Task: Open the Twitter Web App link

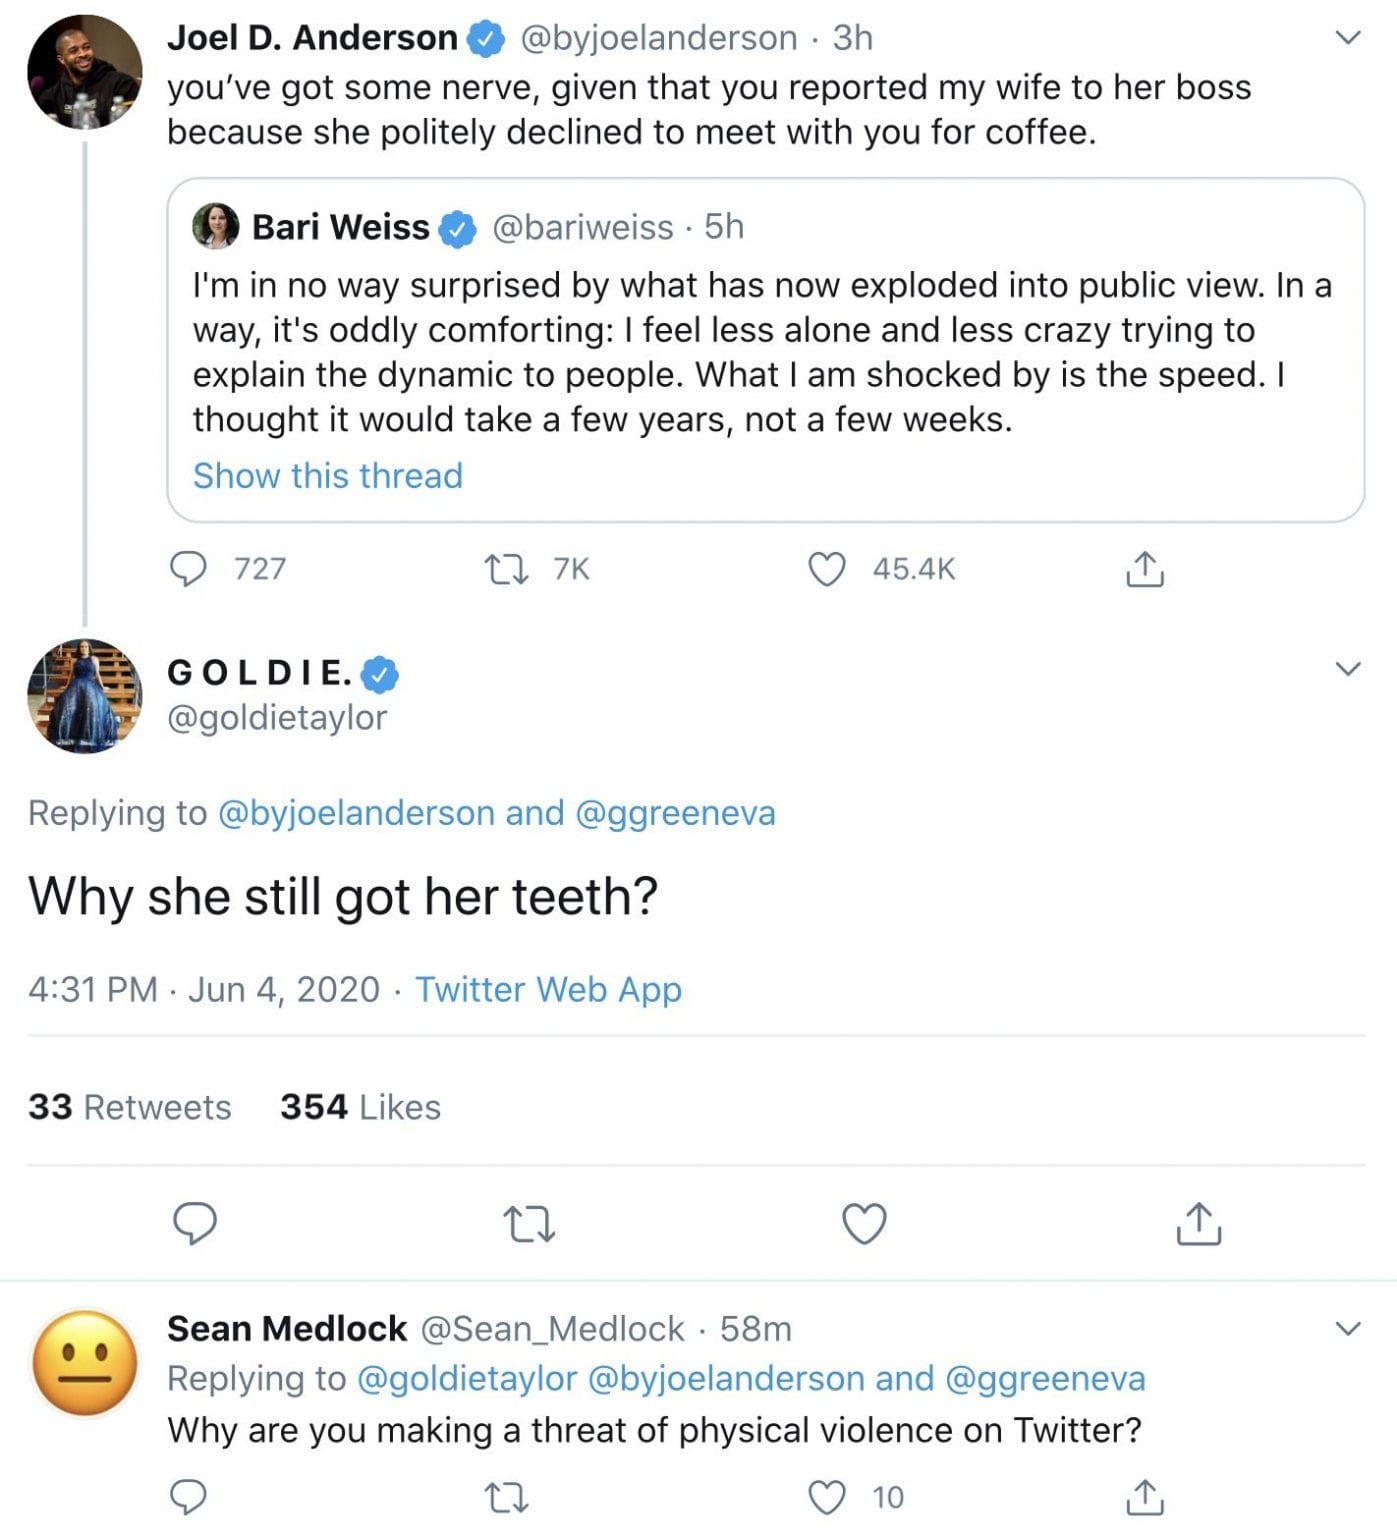Action: click(548, 989)
